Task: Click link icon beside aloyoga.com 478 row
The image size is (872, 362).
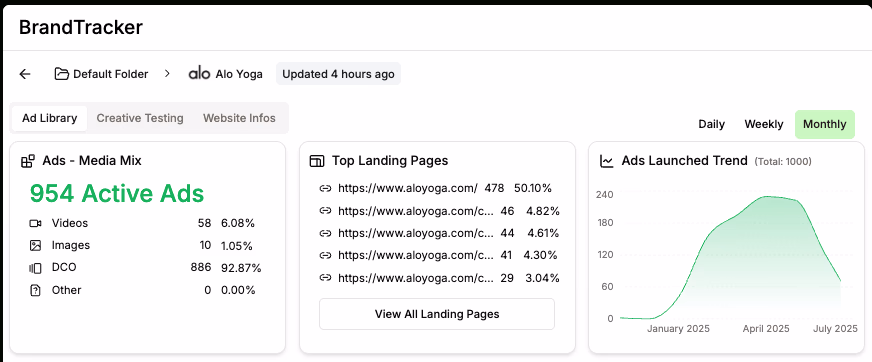Action: point(325,189)
